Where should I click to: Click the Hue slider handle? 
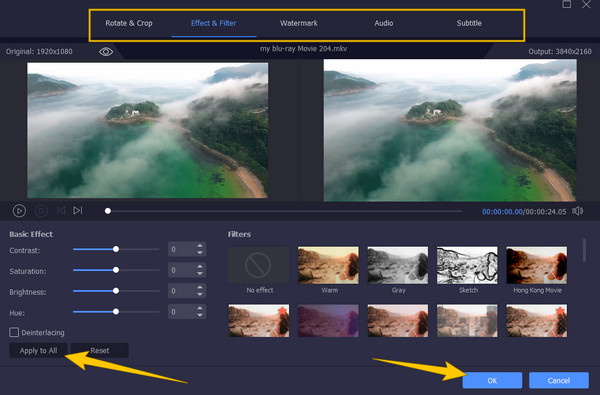coord(116,312)
